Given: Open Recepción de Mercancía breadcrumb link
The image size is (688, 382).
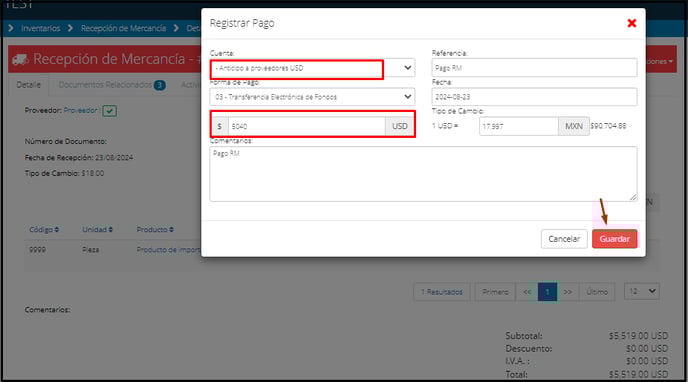Looking at the screenshot, I should (123, 29).
